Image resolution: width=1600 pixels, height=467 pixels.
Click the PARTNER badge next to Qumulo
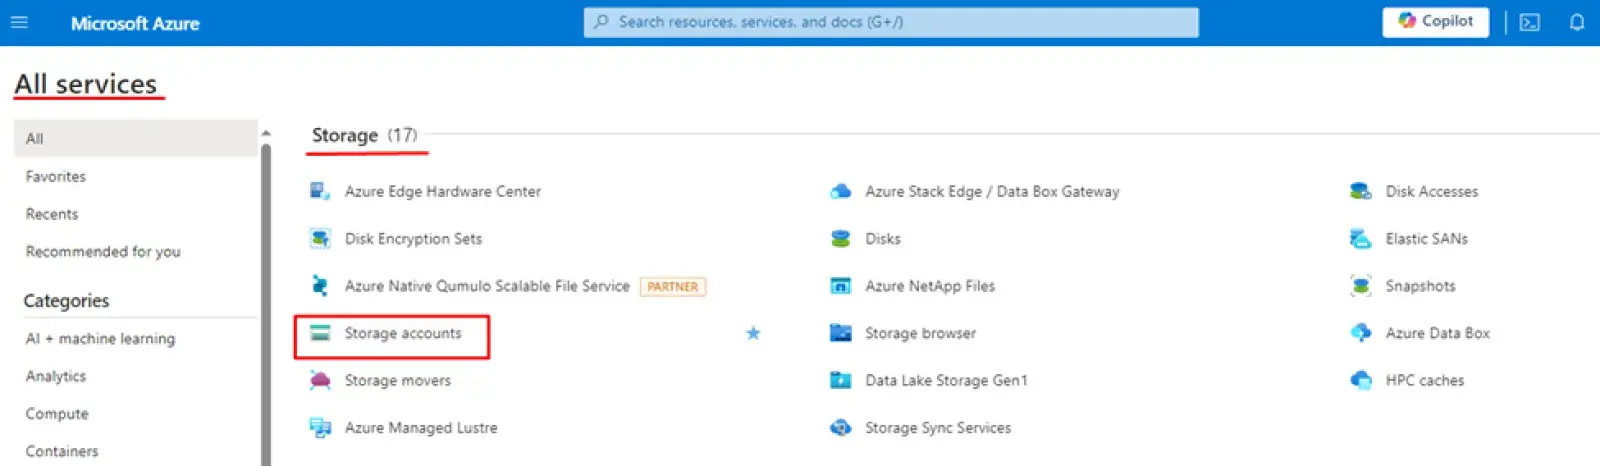pos(673,287)
